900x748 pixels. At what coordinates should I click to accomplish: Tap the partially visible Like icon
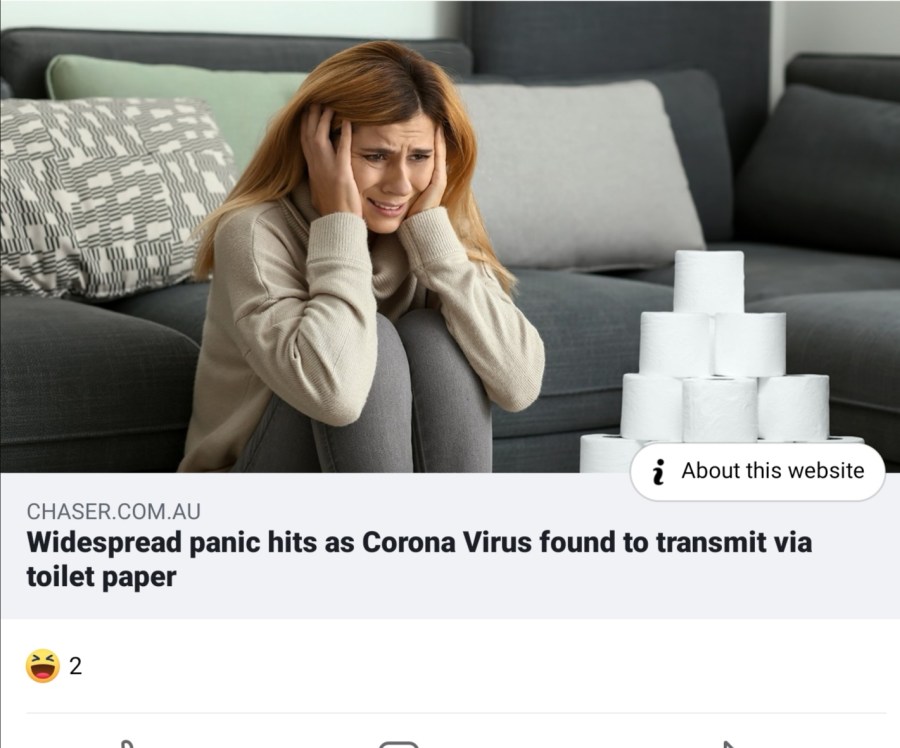click(127, 744)
